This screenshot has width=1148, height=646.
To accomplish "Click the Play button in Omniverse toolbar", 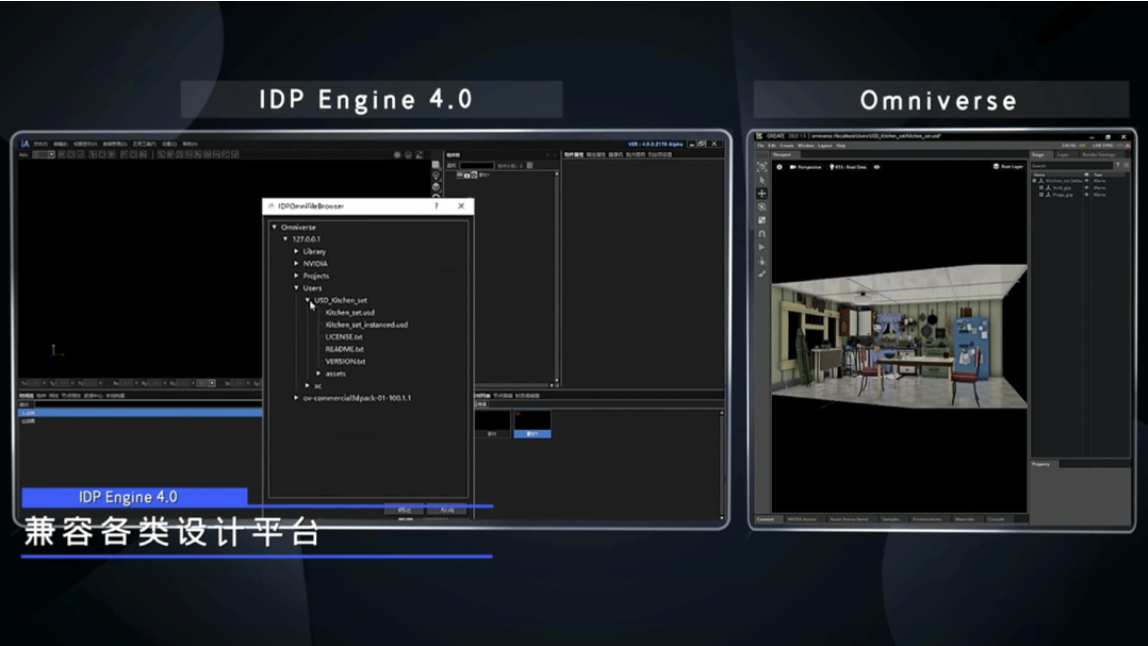I will [762, 248].
